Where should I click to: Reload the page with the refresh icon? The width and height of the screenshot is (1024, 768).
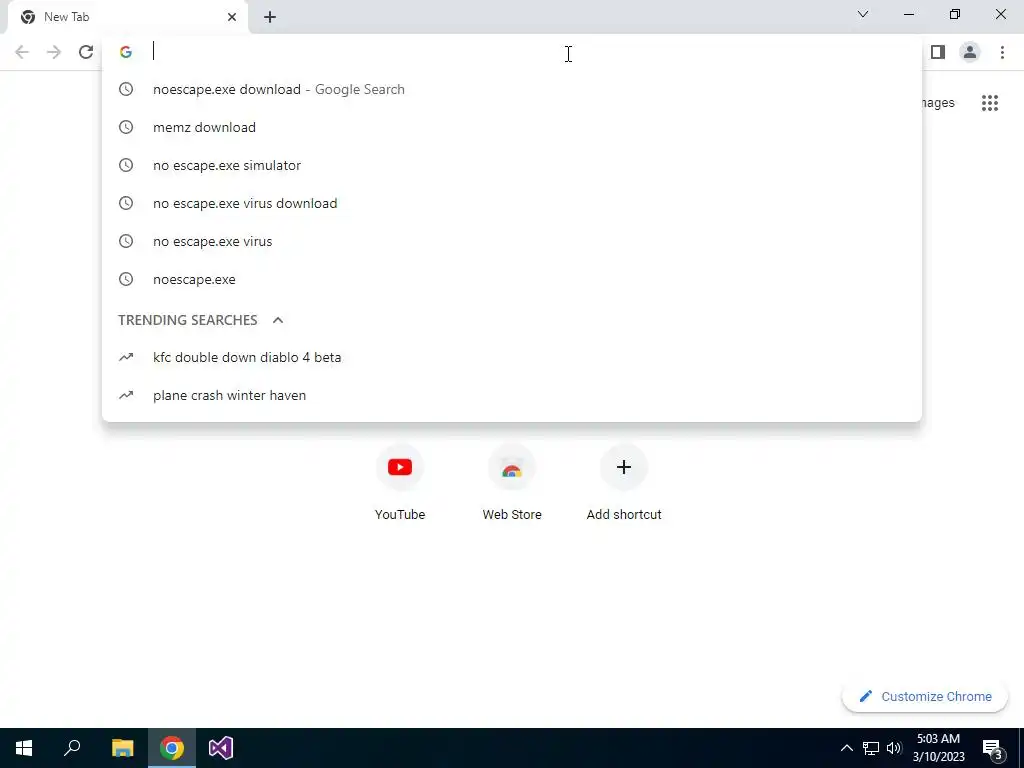click(x=86, y=52)
